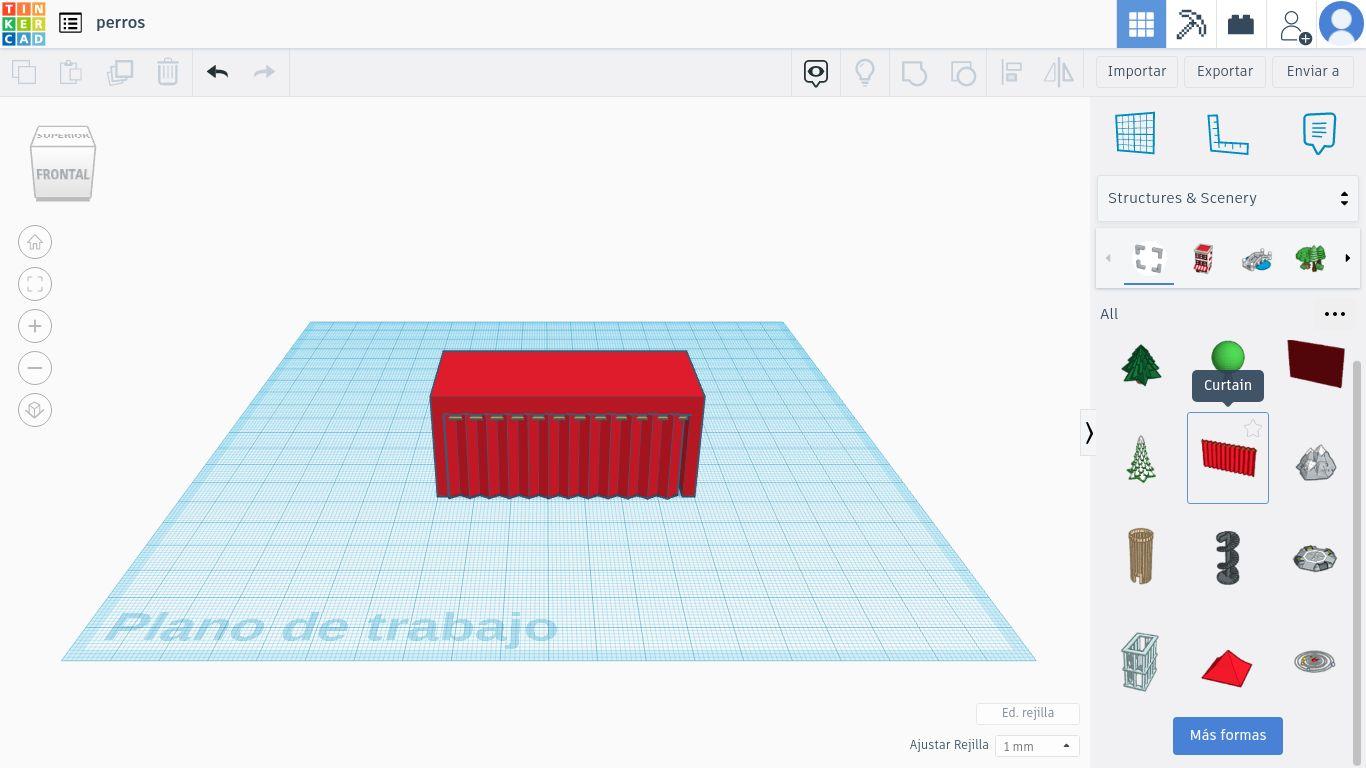Screen dimensions: 1366x768
Task: Click the Zoom out minus button
Action: pyautogui.click(x=35, y=368)
